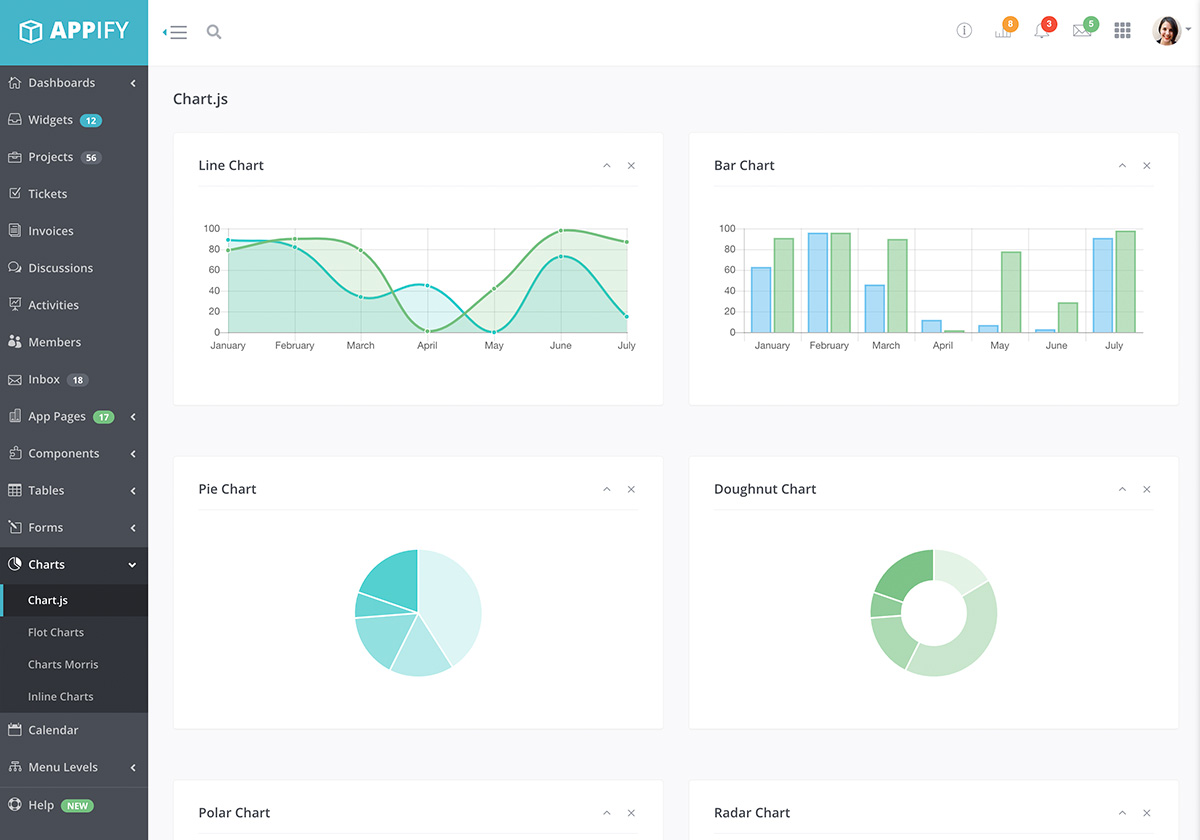Switch to Flot Charts page
Screen dimensions: 1200x840
coord(55,632)
